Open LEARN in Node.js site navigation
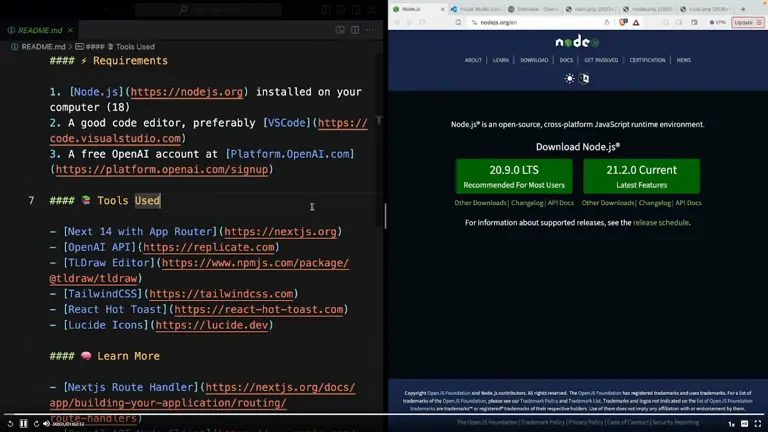Image resolution: width=768 pixels, height=432 pixels. [x=501, y=60]
